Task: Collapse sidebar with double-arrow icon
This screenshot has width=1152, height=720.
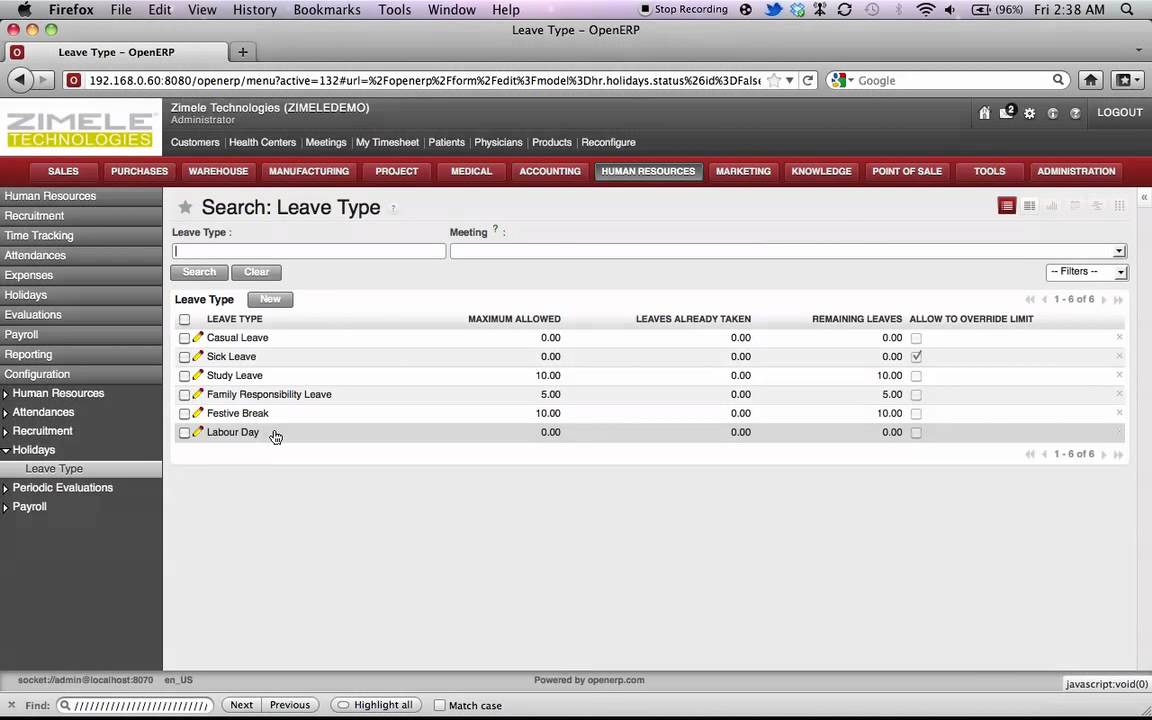Action: tap(1144, 198)
